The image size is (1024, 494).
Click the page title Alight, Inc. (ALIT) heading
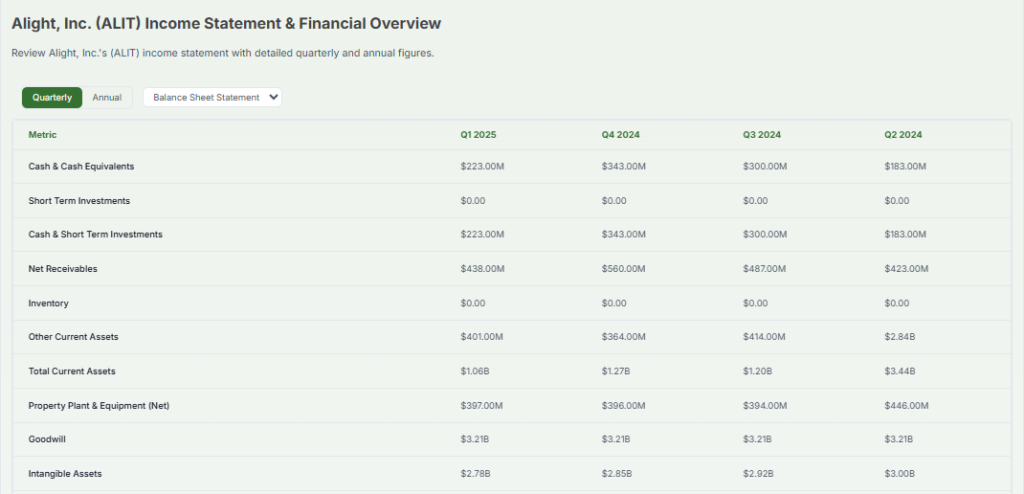226,24
